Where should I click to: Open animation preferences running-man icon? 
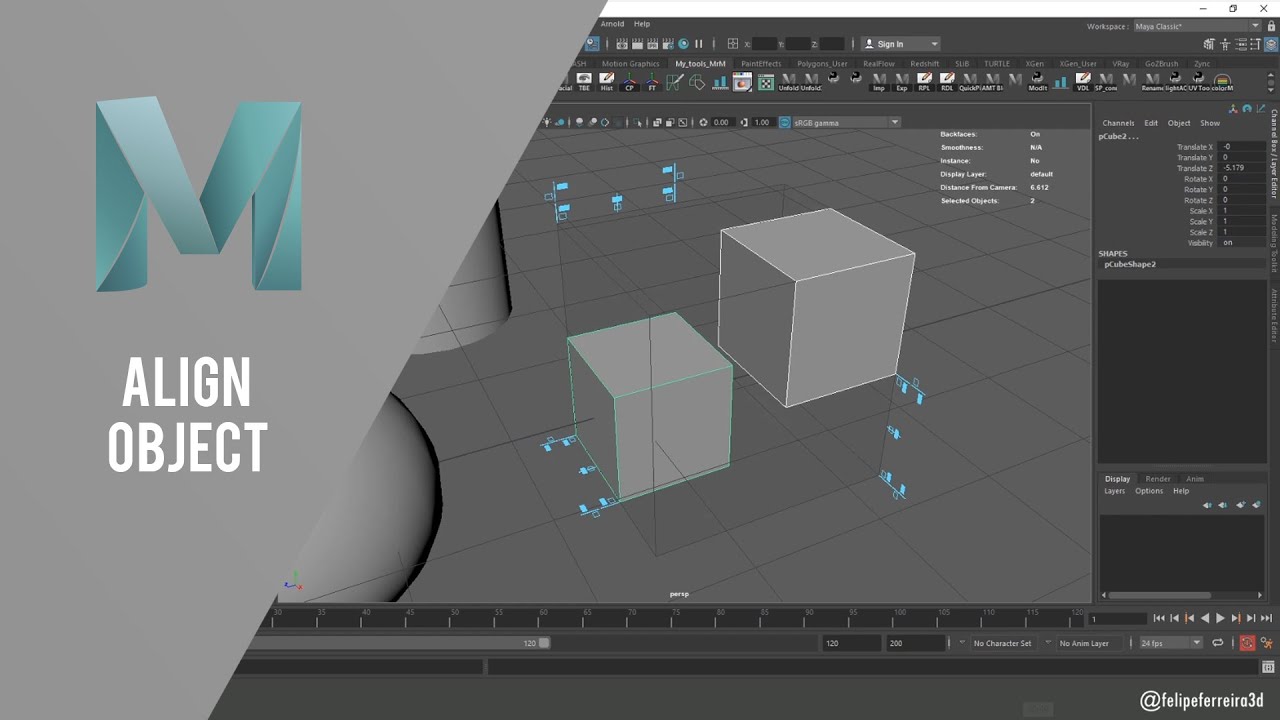click(1267, 643)
